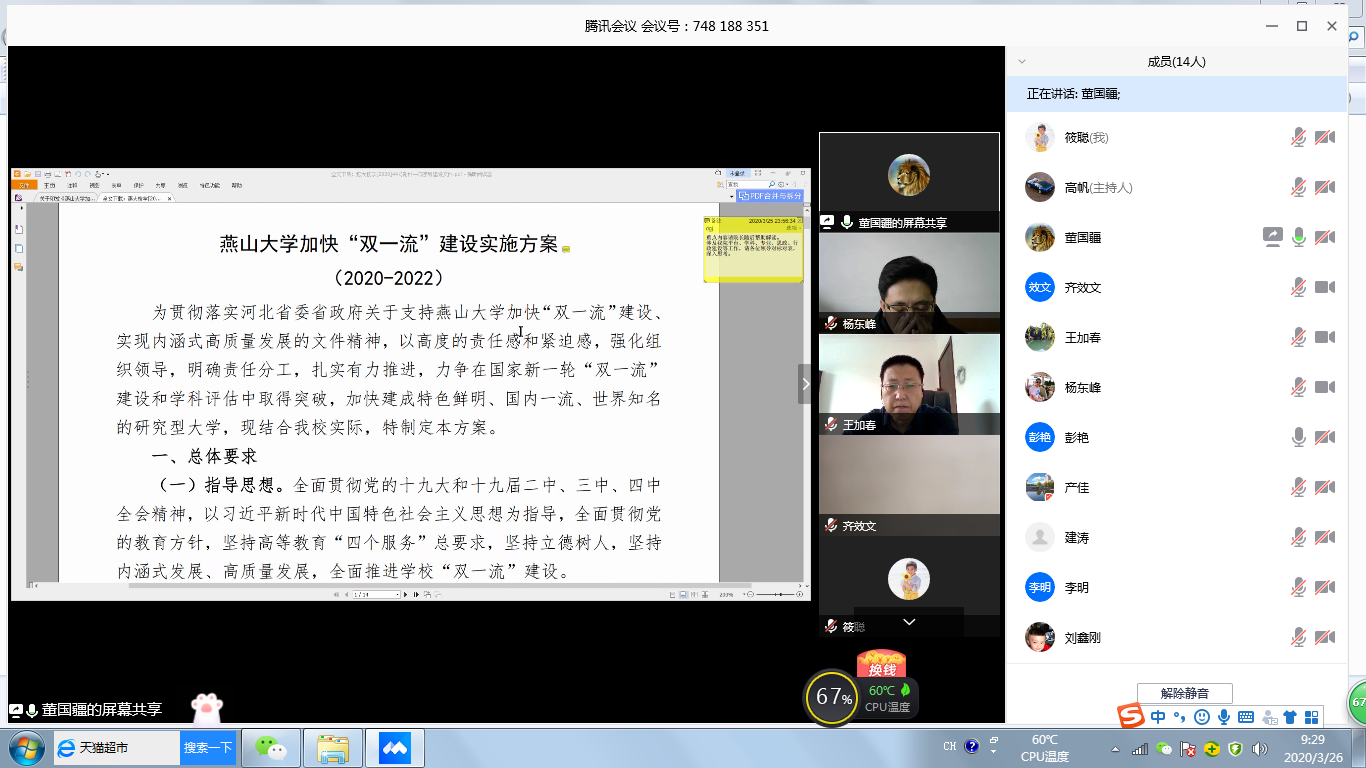Show hidden system tray icons arrow
This screenshot has height=768, width=1366.
click(1115, 748)
